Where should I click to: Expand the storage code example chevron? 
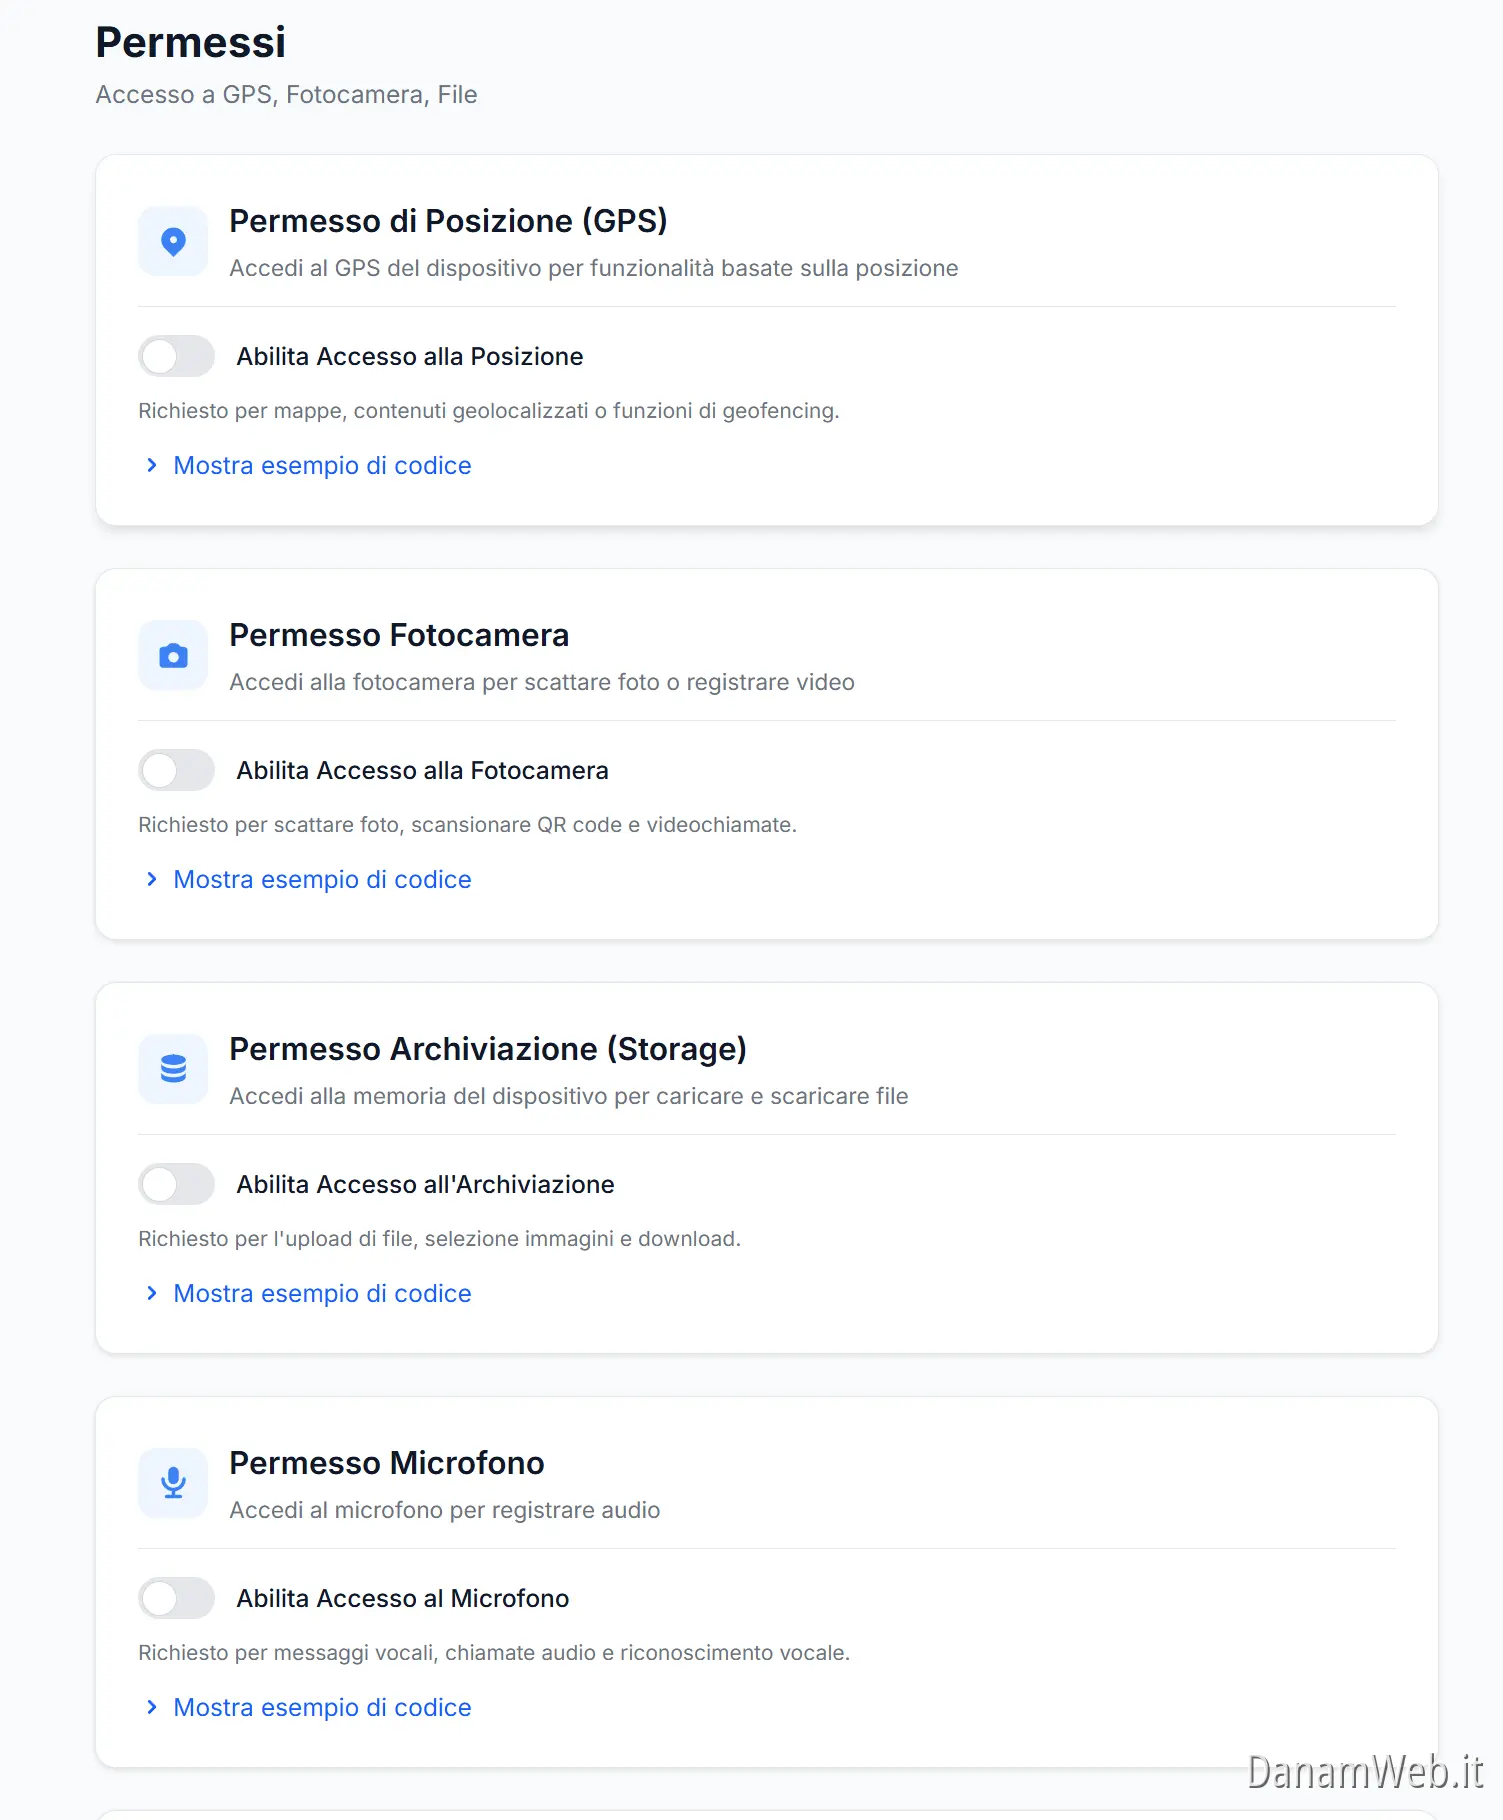point(152,1293)
